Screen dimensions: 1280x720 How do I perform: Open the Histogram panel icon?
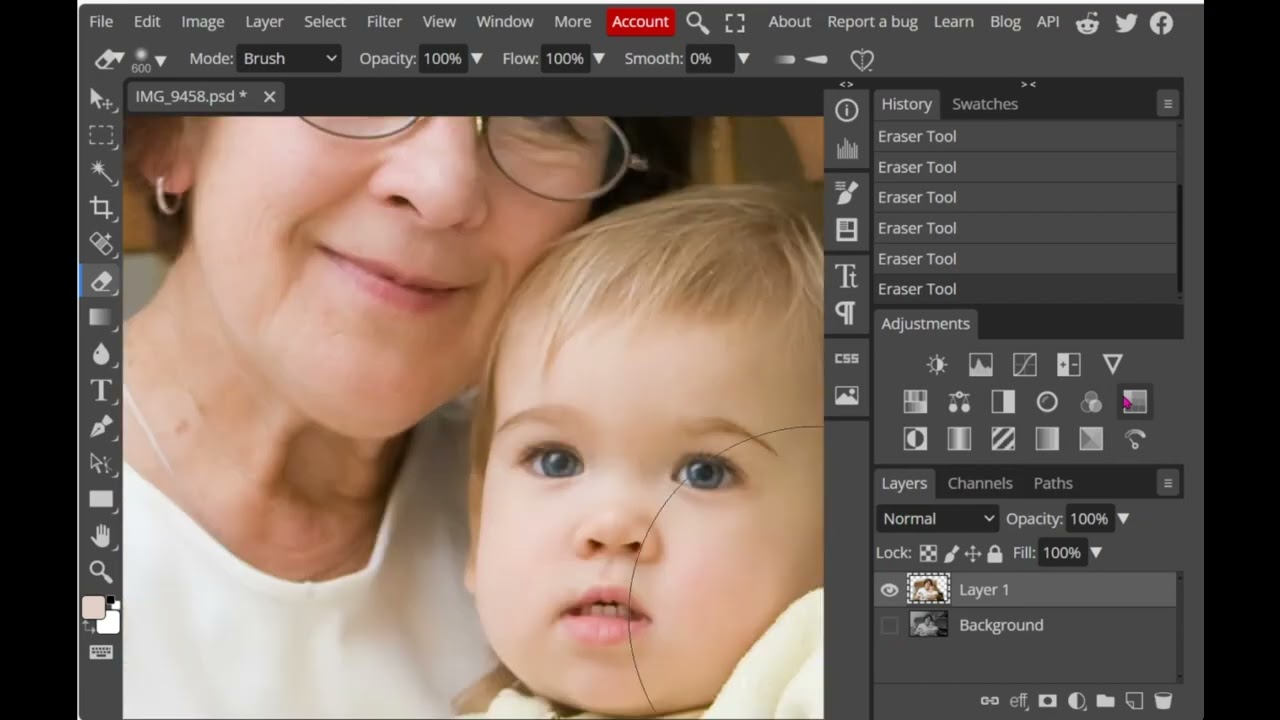coord(847,150)
